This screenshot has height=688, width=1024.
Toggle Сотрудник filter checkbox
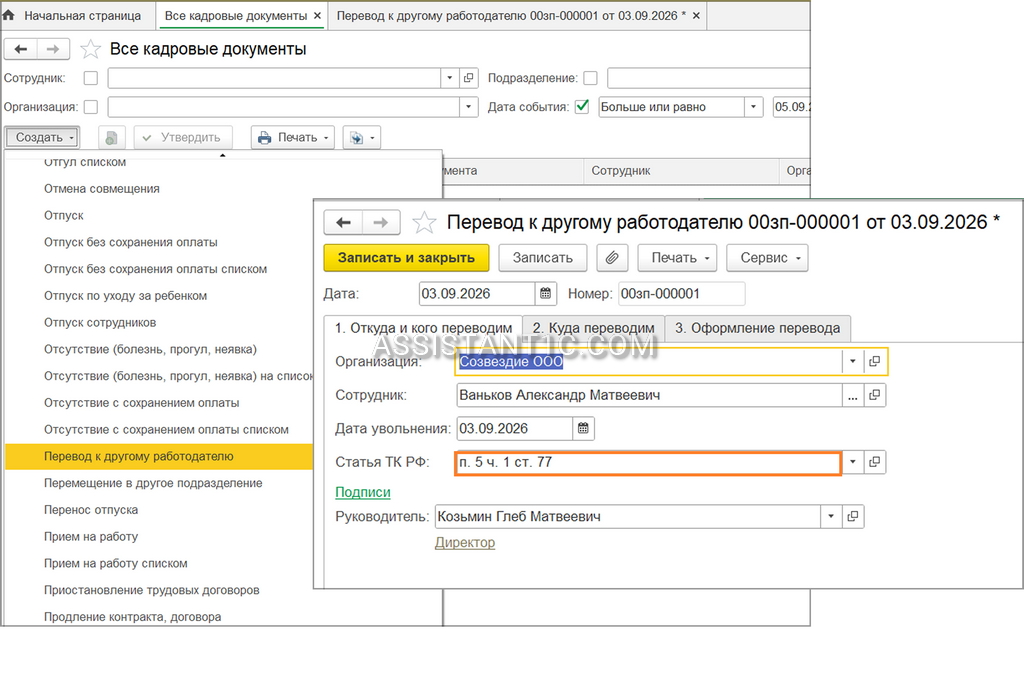click(91, 78)
